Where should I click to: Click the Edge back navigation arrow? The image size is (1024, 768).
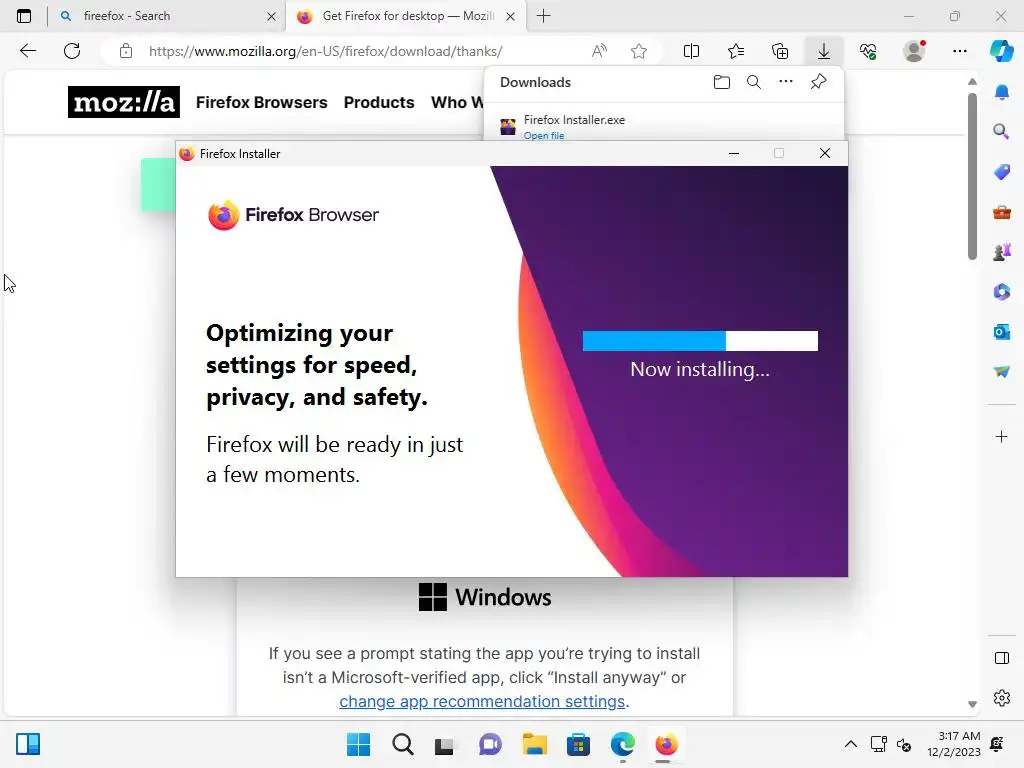point(27,51)
